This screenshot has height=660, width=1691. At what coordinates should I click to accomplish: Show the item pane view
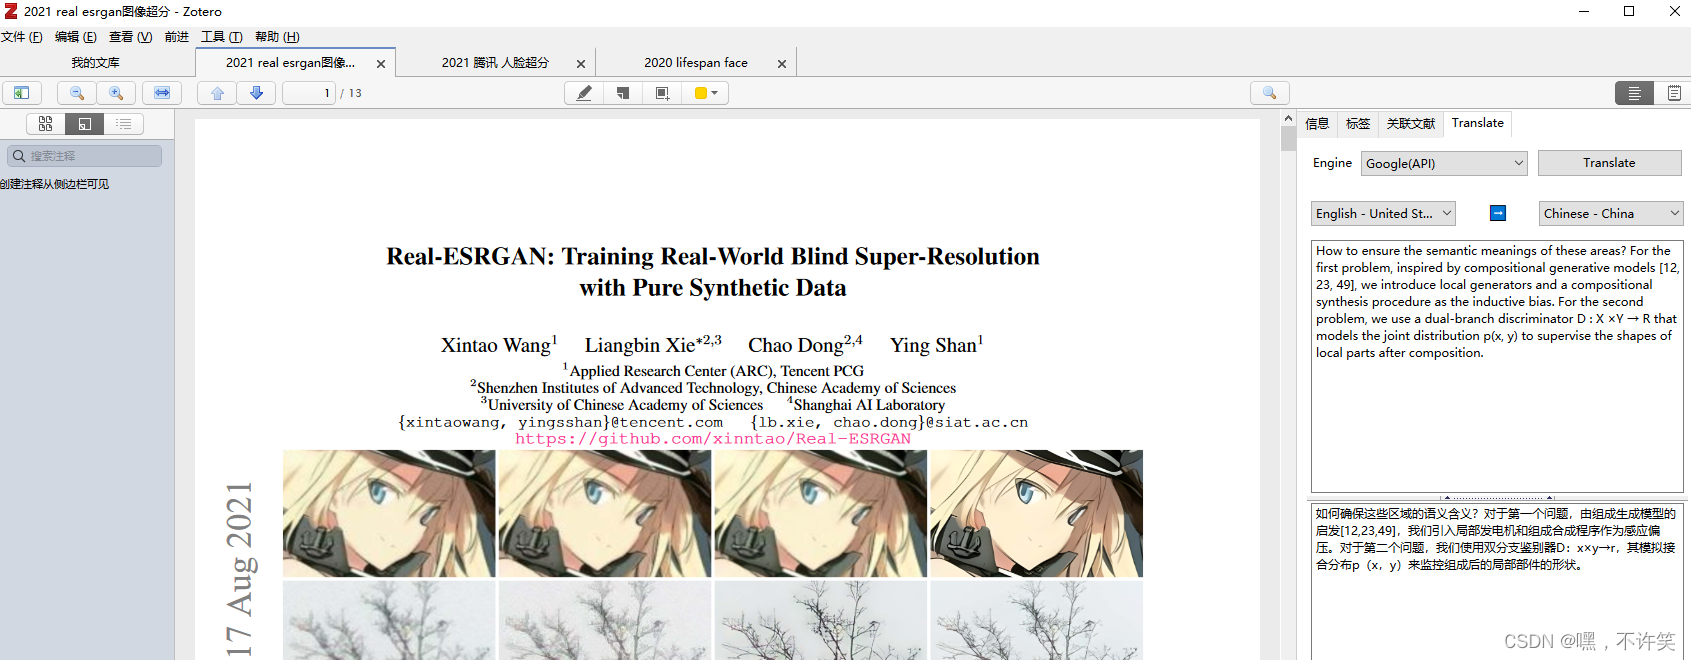point(1634,93)
